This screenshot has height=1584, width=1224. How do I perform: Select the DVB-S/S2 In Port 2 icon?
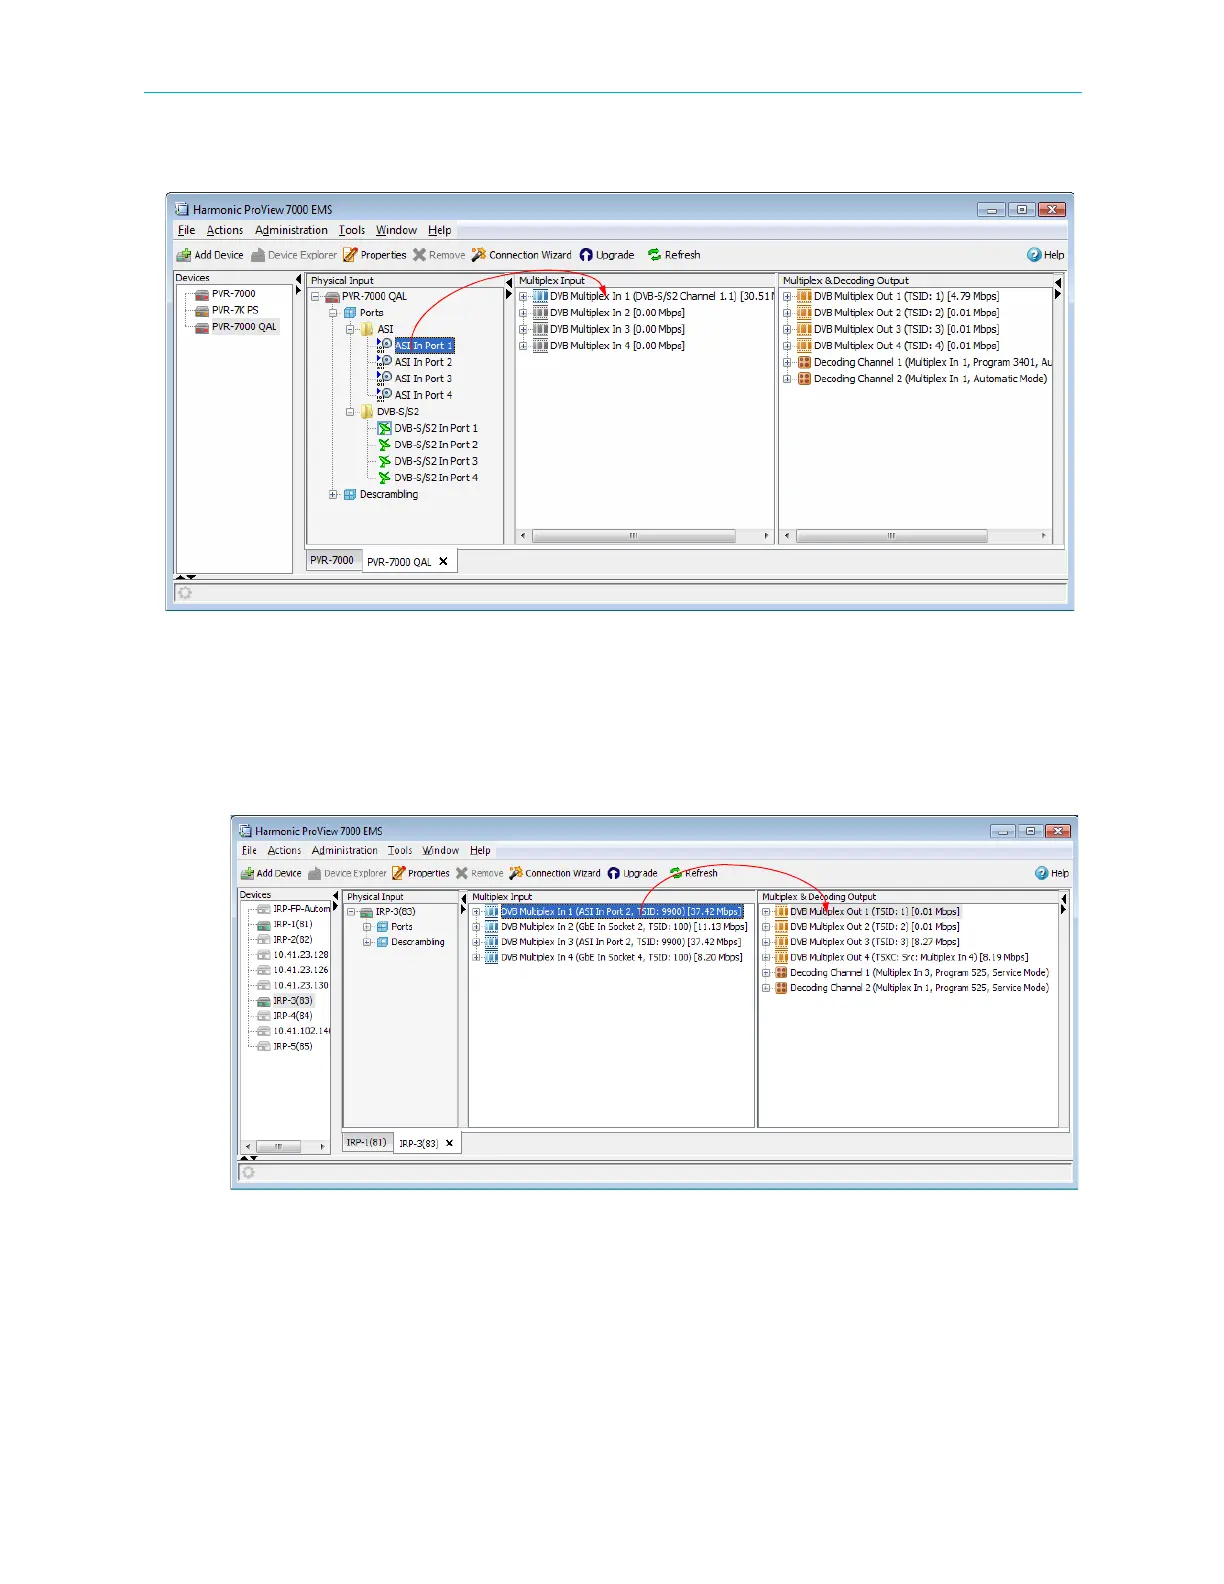click(x=384, y=445)
